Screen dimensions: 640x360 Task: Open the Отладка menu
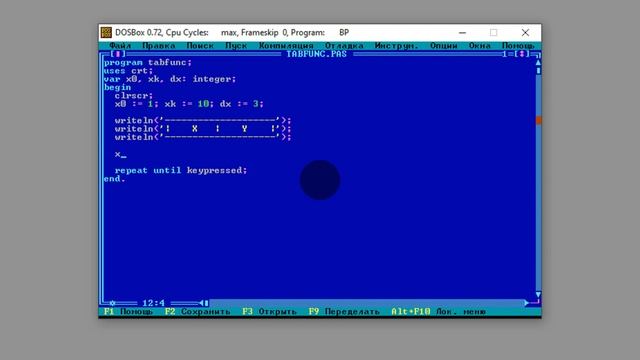tap(344, 46)
